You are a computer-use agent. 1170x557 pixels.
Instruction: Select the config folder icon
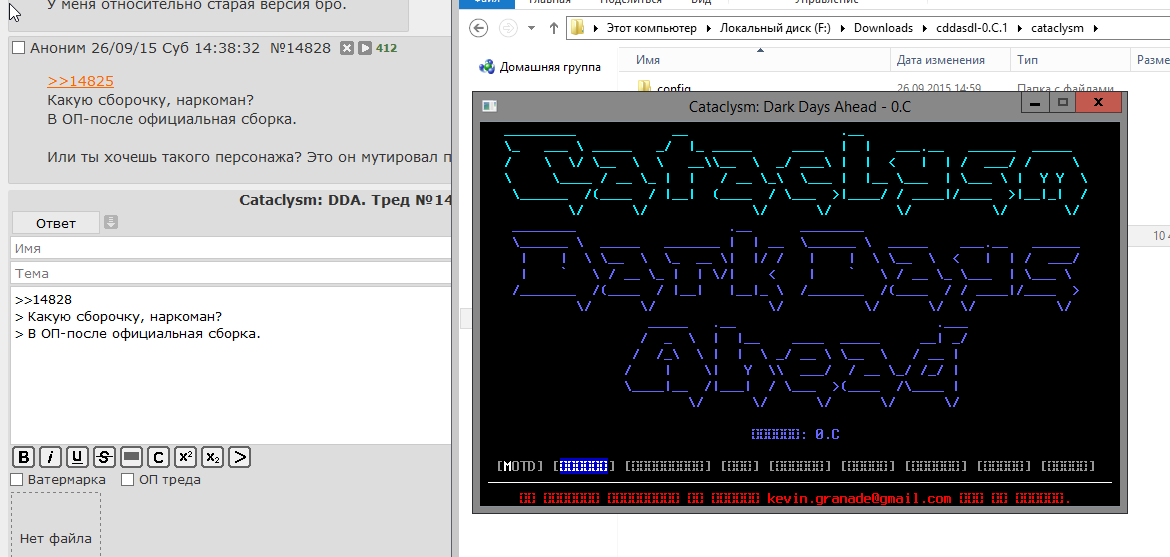tap(645, 87)
